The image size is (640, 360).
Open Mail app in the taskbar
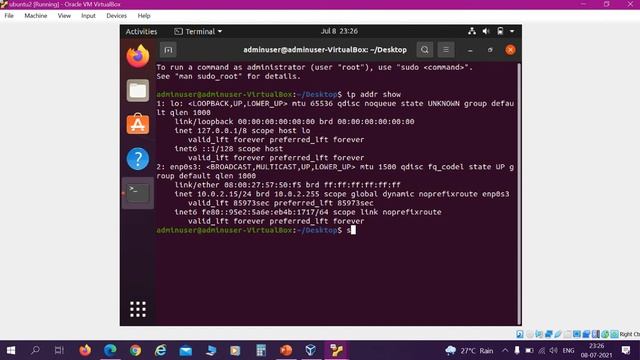(186, 350)
